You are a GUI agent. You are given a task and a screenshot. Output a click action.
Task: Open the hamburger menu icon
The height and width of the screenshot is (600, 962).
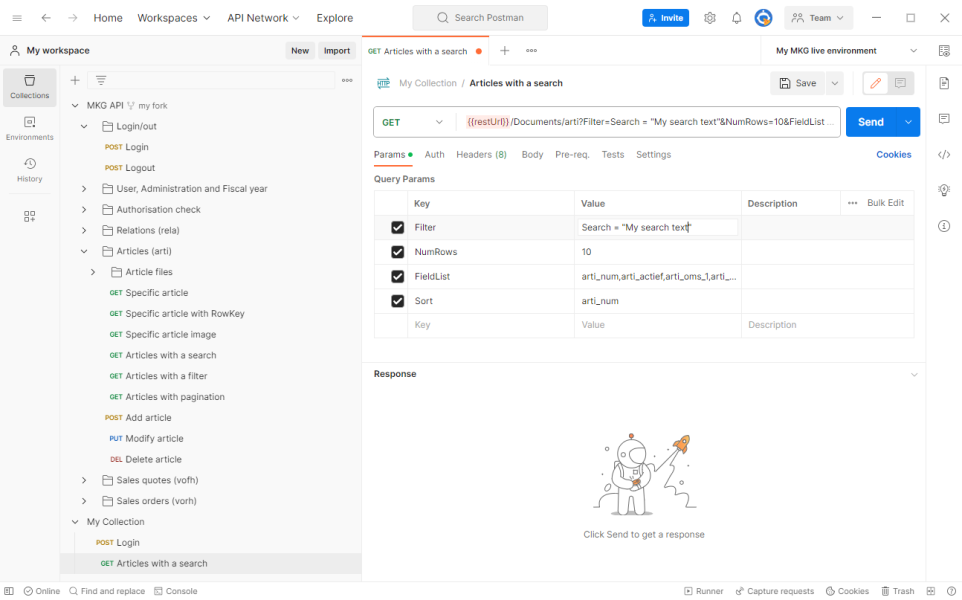tap(17, 18)
